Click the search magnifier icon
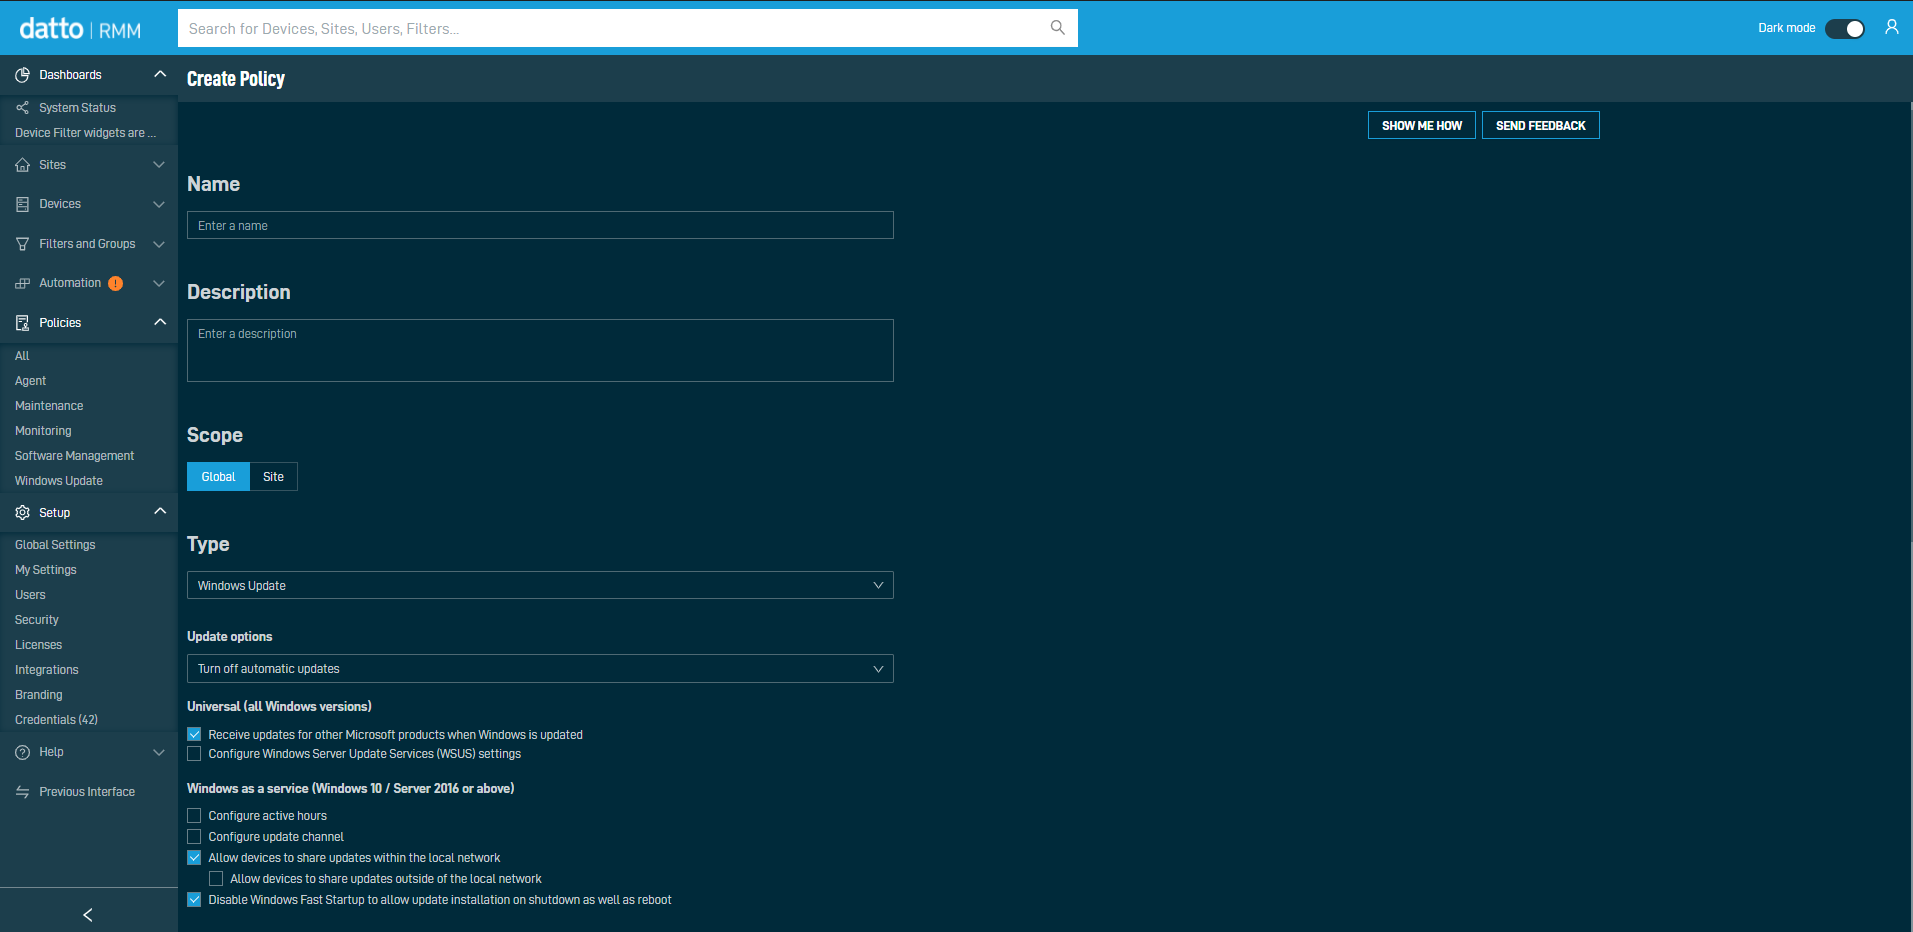 coord(1057,28)
